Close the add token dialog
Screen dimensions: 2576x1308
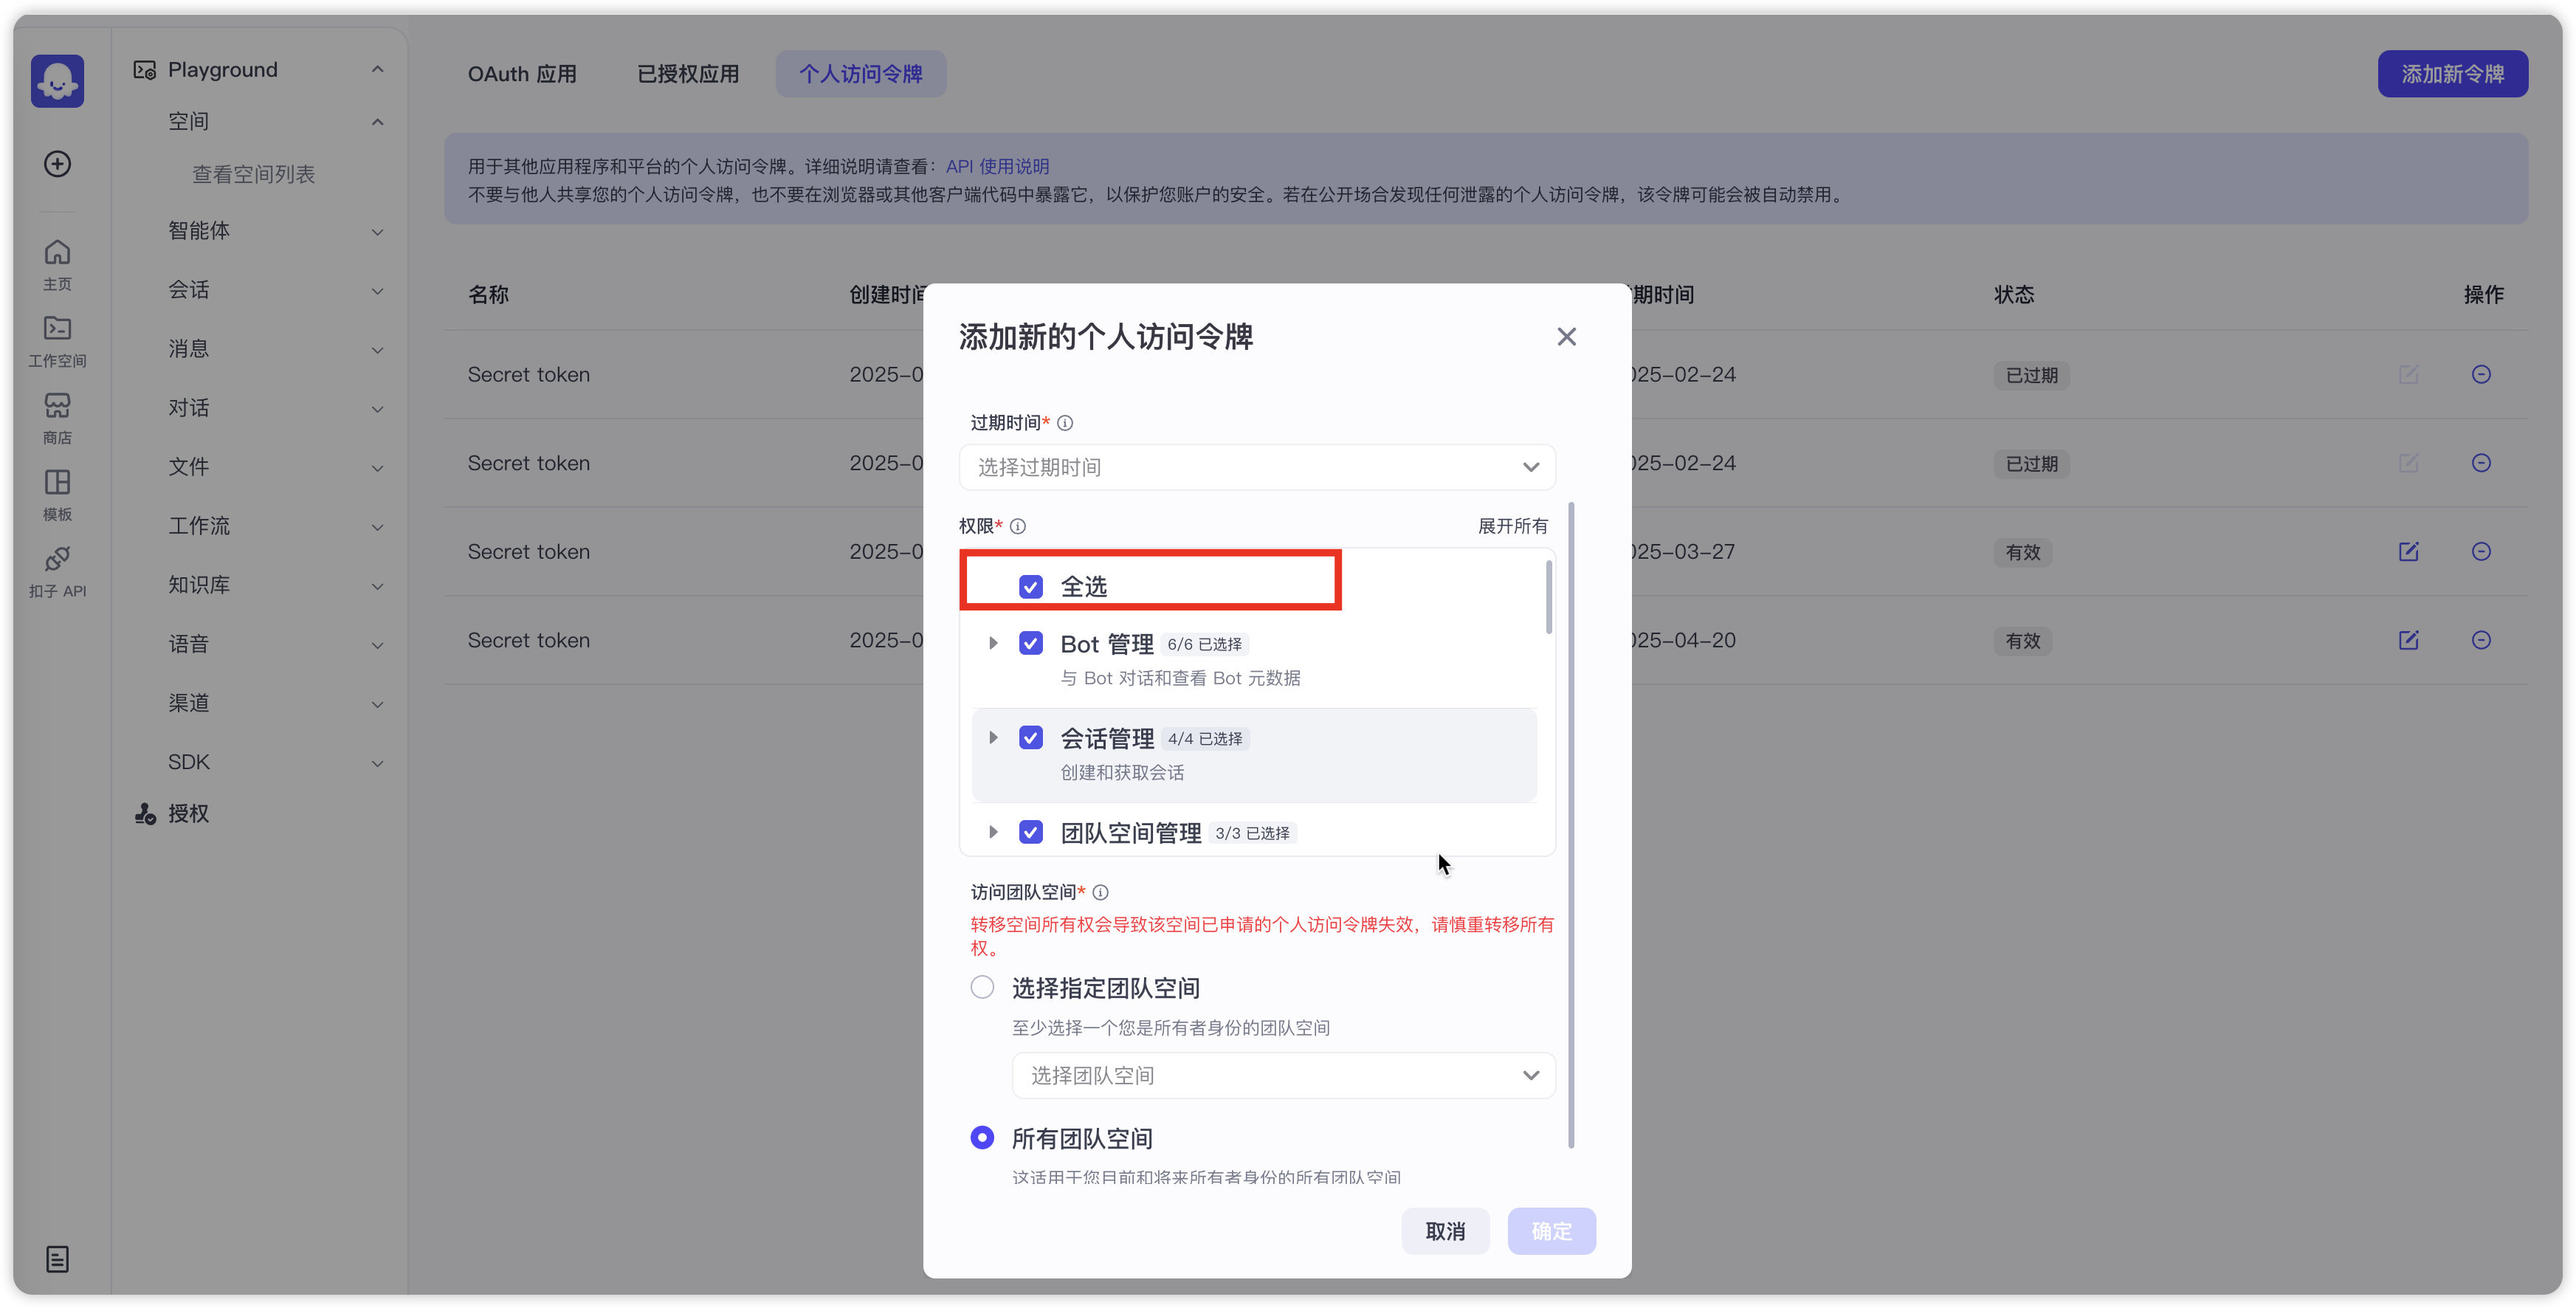click(1566, 337)
